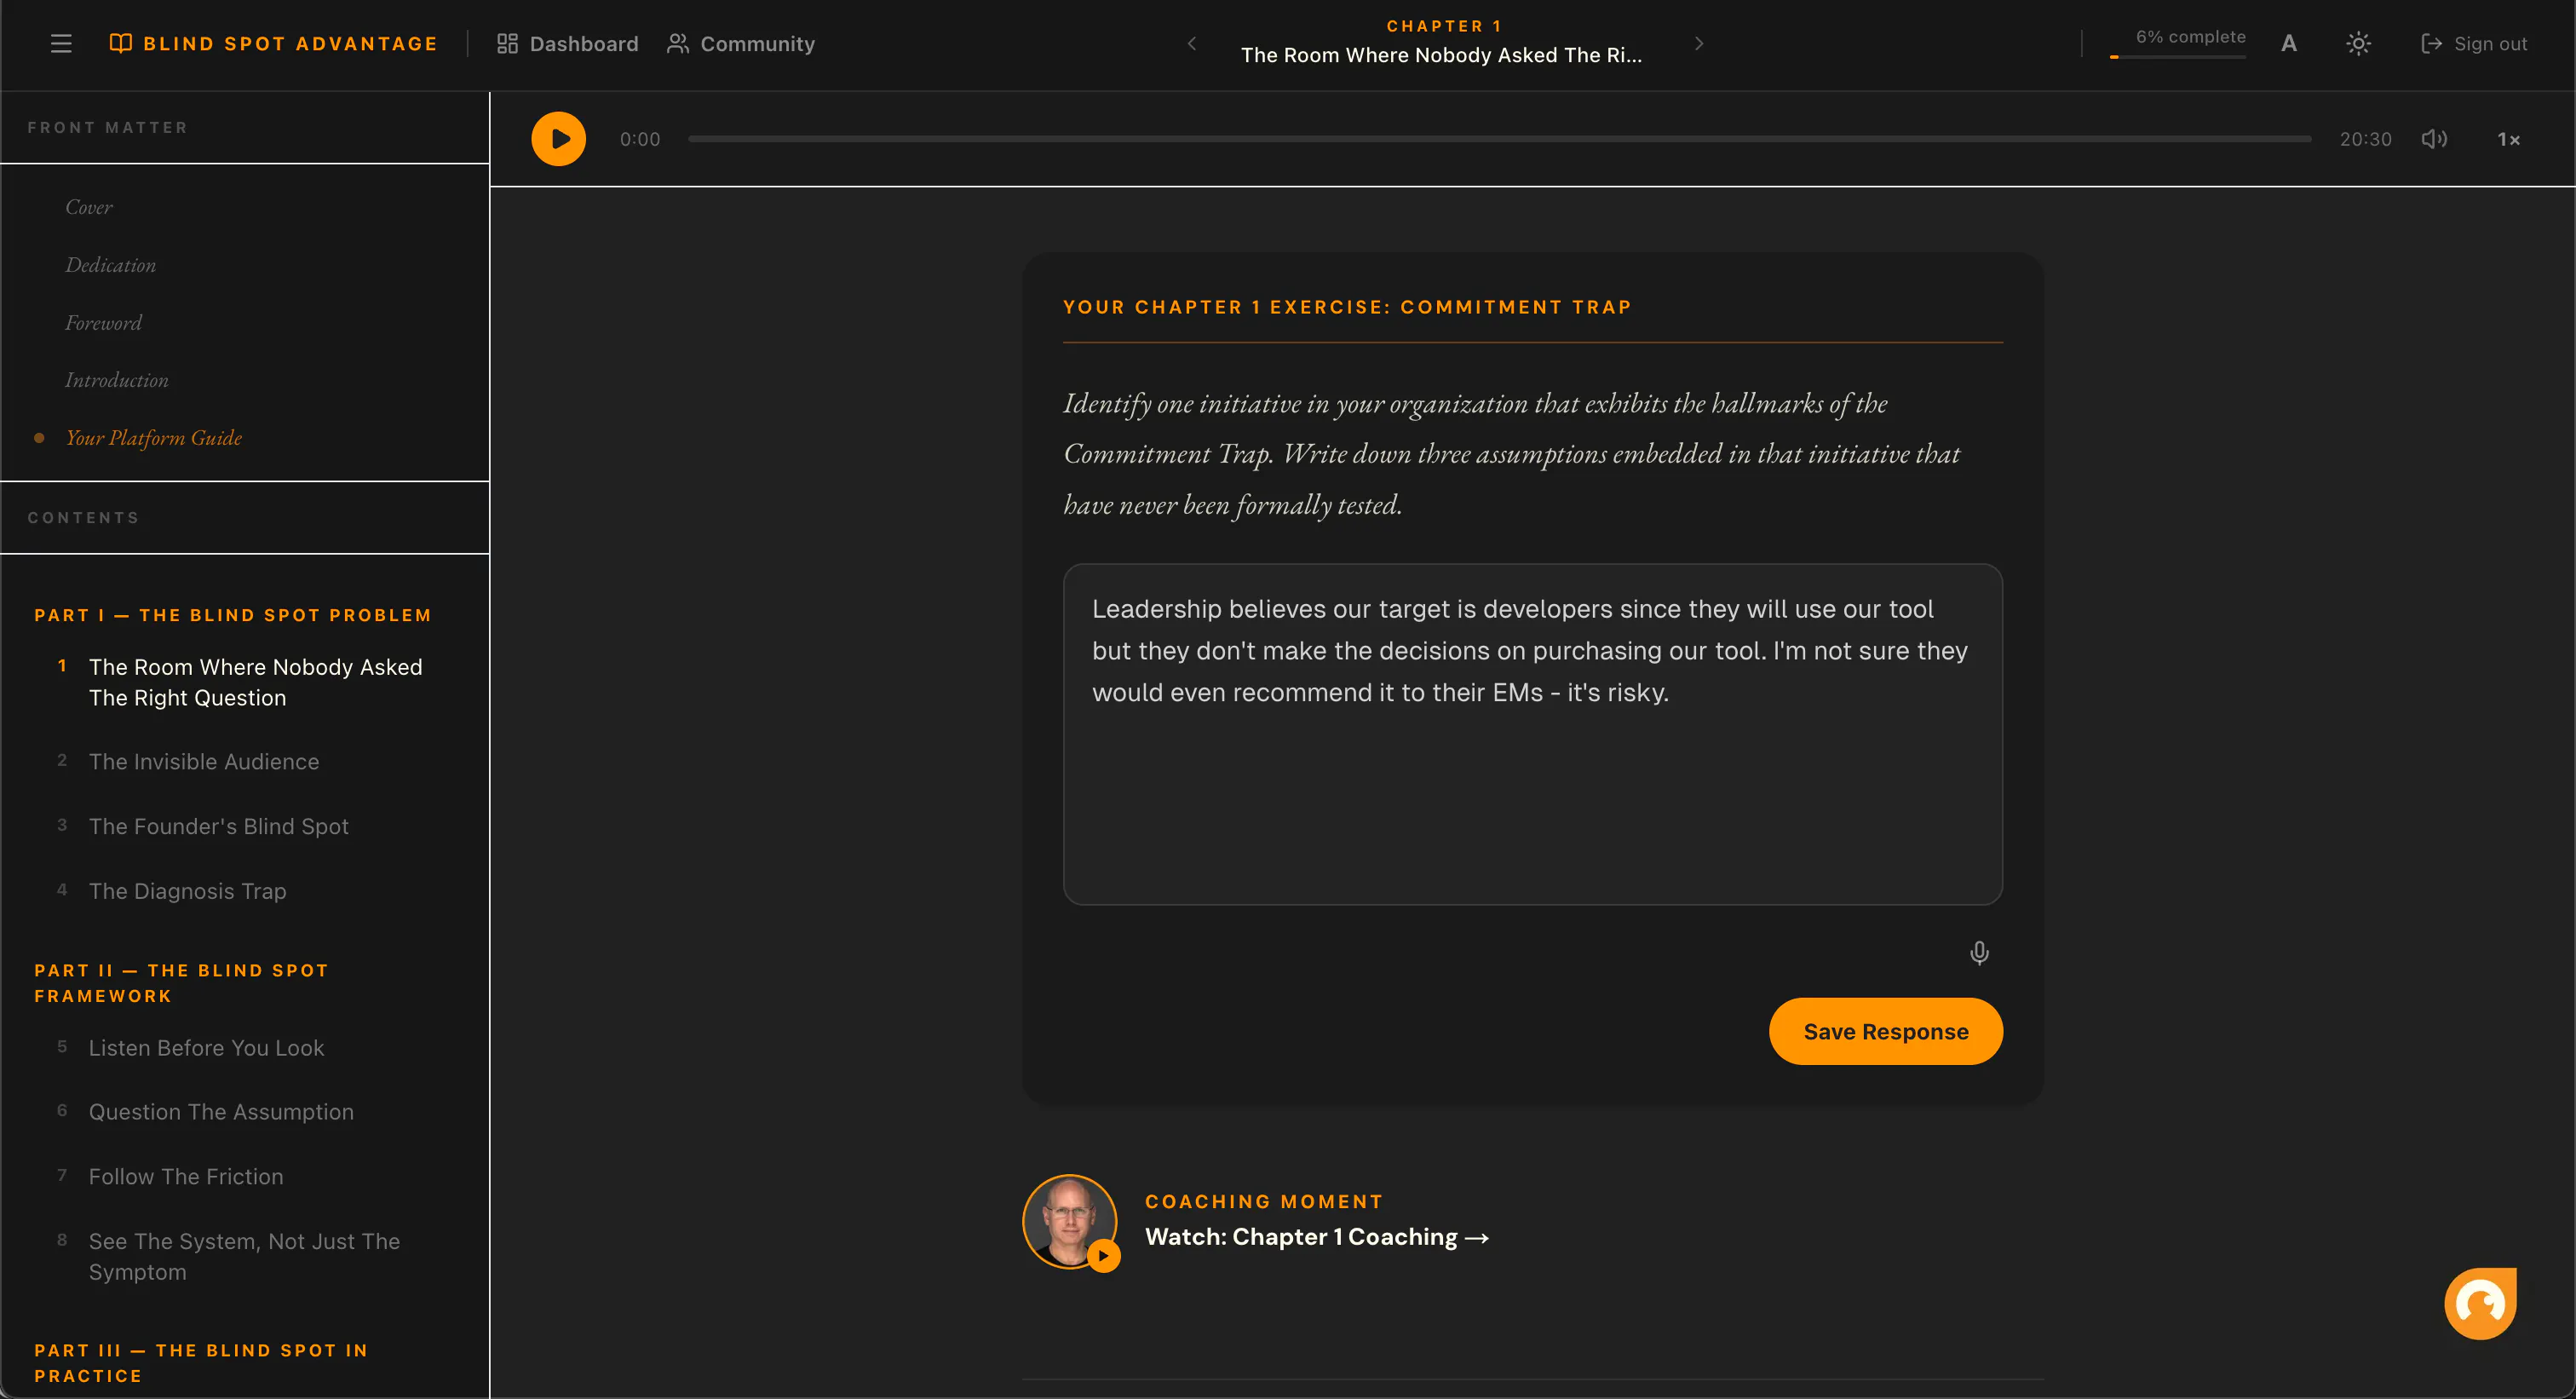Open the Foreword section
Screen dimensions: 2576x1399
(103, 323)
